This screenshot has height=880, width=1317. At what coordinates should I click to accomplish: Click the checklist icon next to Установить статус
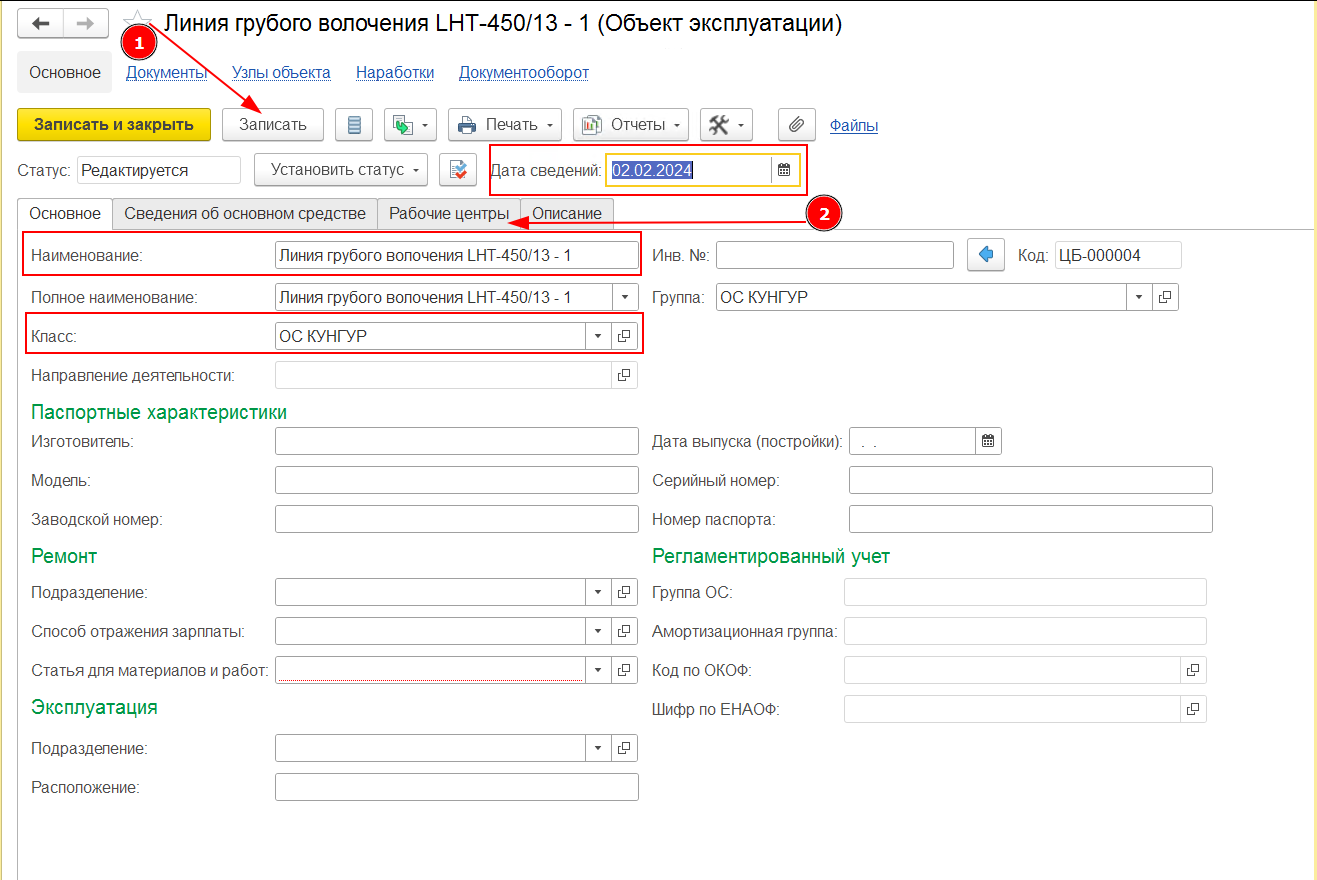click(x=458, y=170)
